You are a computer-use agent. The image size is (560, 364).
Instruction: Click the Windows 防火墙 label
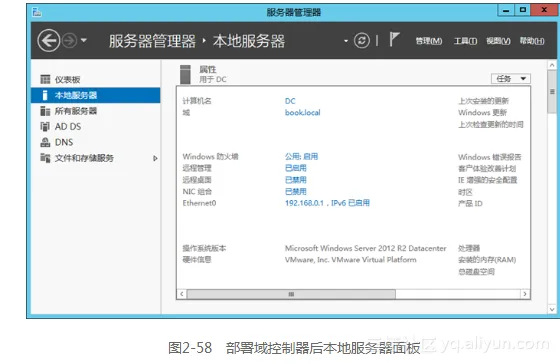click(210, 156)
